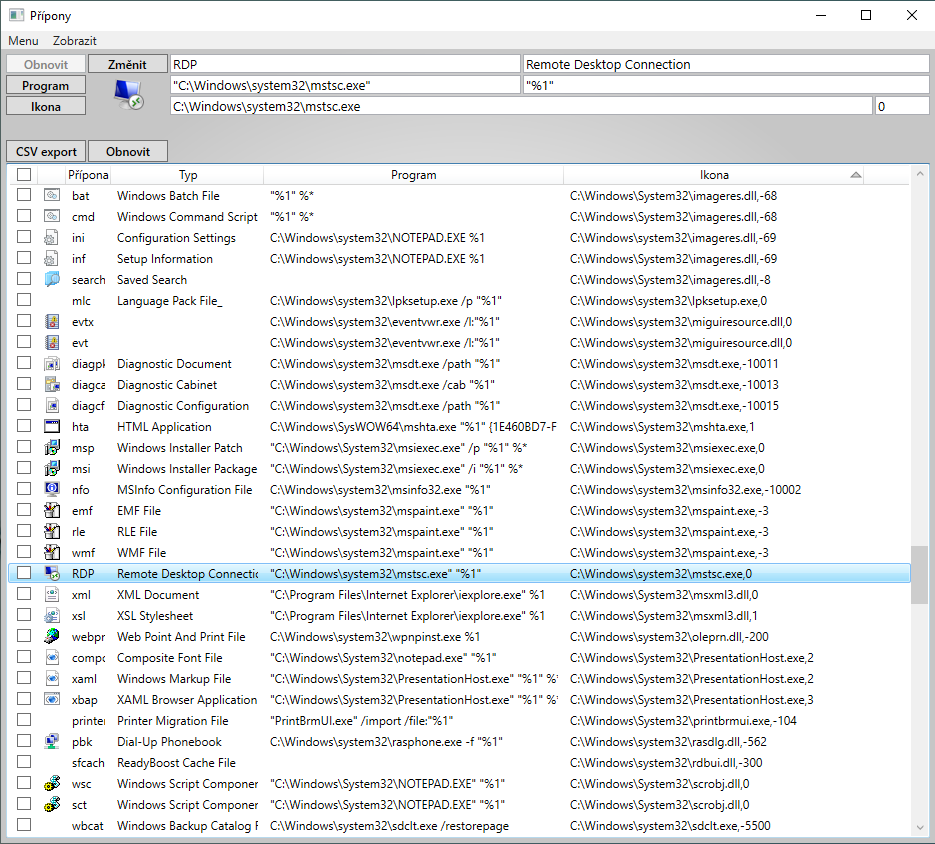Sort by the Přípona column header
935x844 pixels.
click(x=88, y=175)
